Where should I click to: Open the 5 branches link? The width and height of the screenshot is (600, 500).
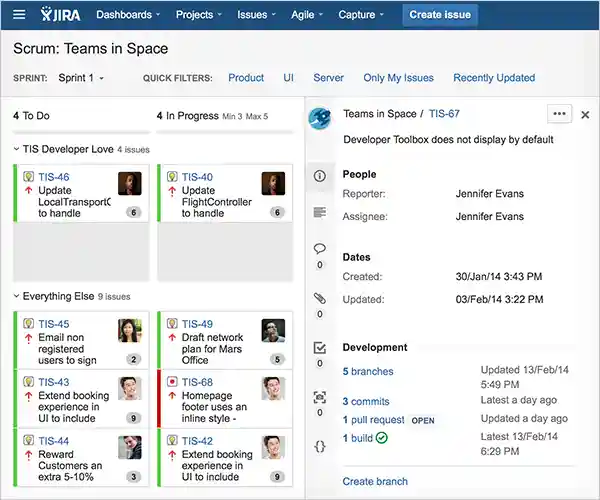pyautogui.click(x=368, y=371)
